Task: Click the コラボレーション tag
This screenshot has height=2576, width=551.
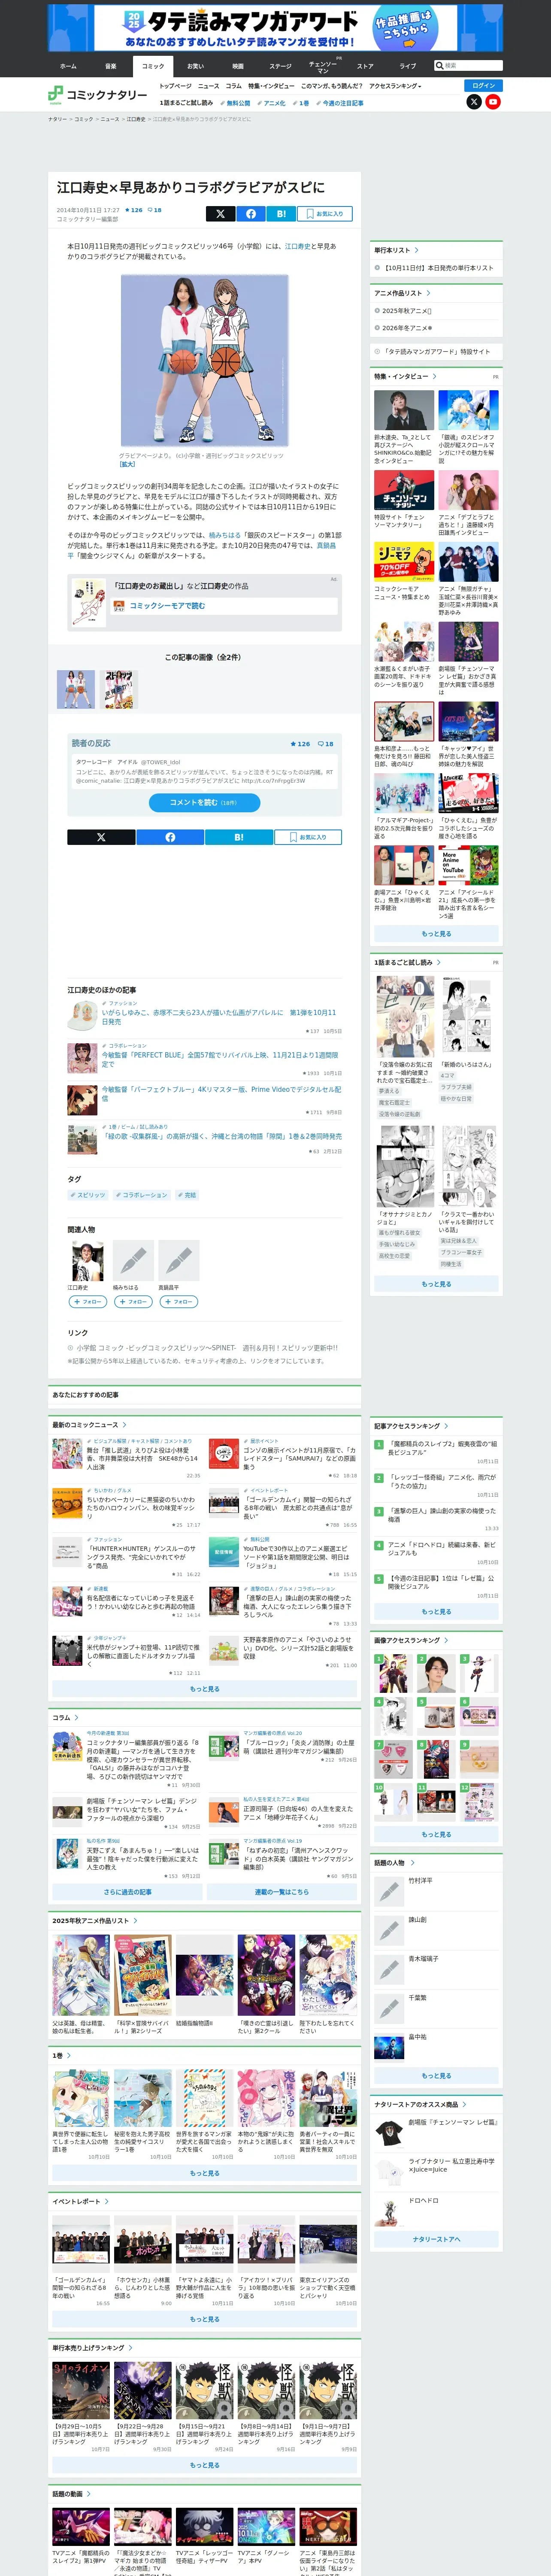Action: point(143,1195)
